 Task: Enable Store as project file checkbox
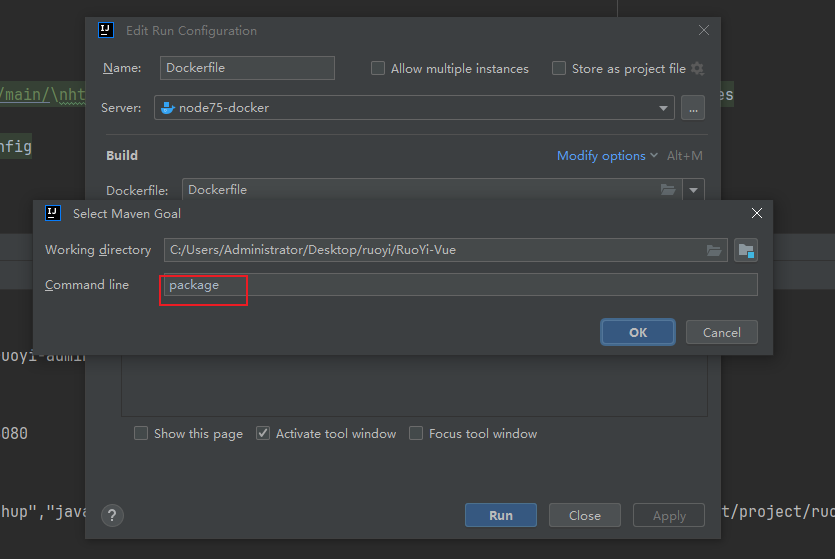[559, 68]
